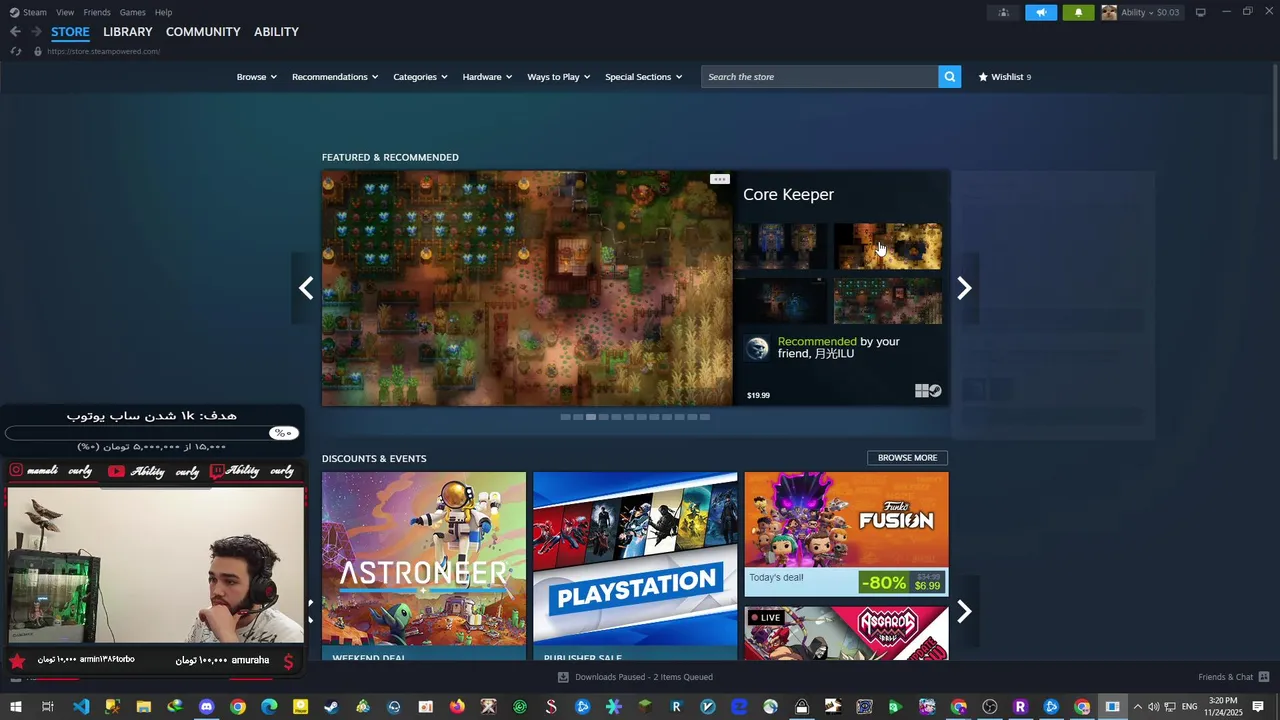This screenshot has height=720, width=1280.
Task: Click the profile avatar picture
Action: pos(1109,12)
